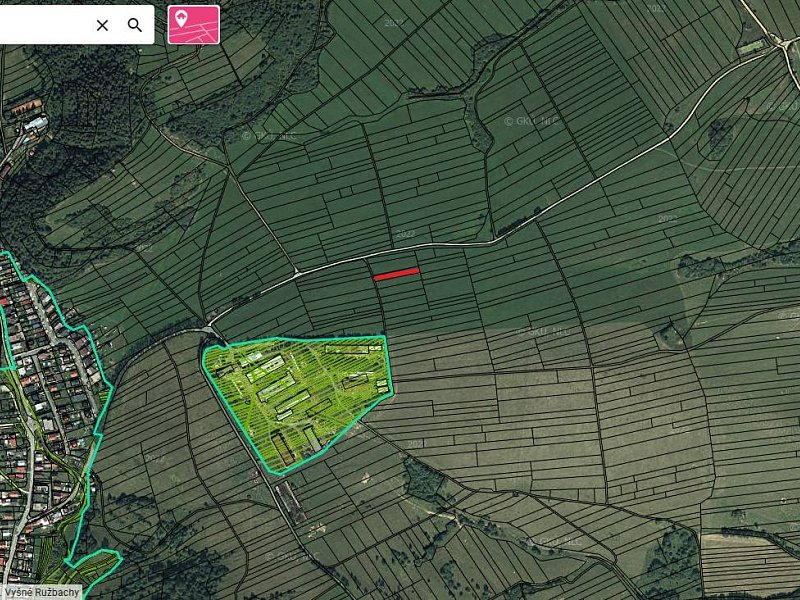800x600 pixels.
Task: Open the pink cadastral map layer button
Action: click(193, 24)
